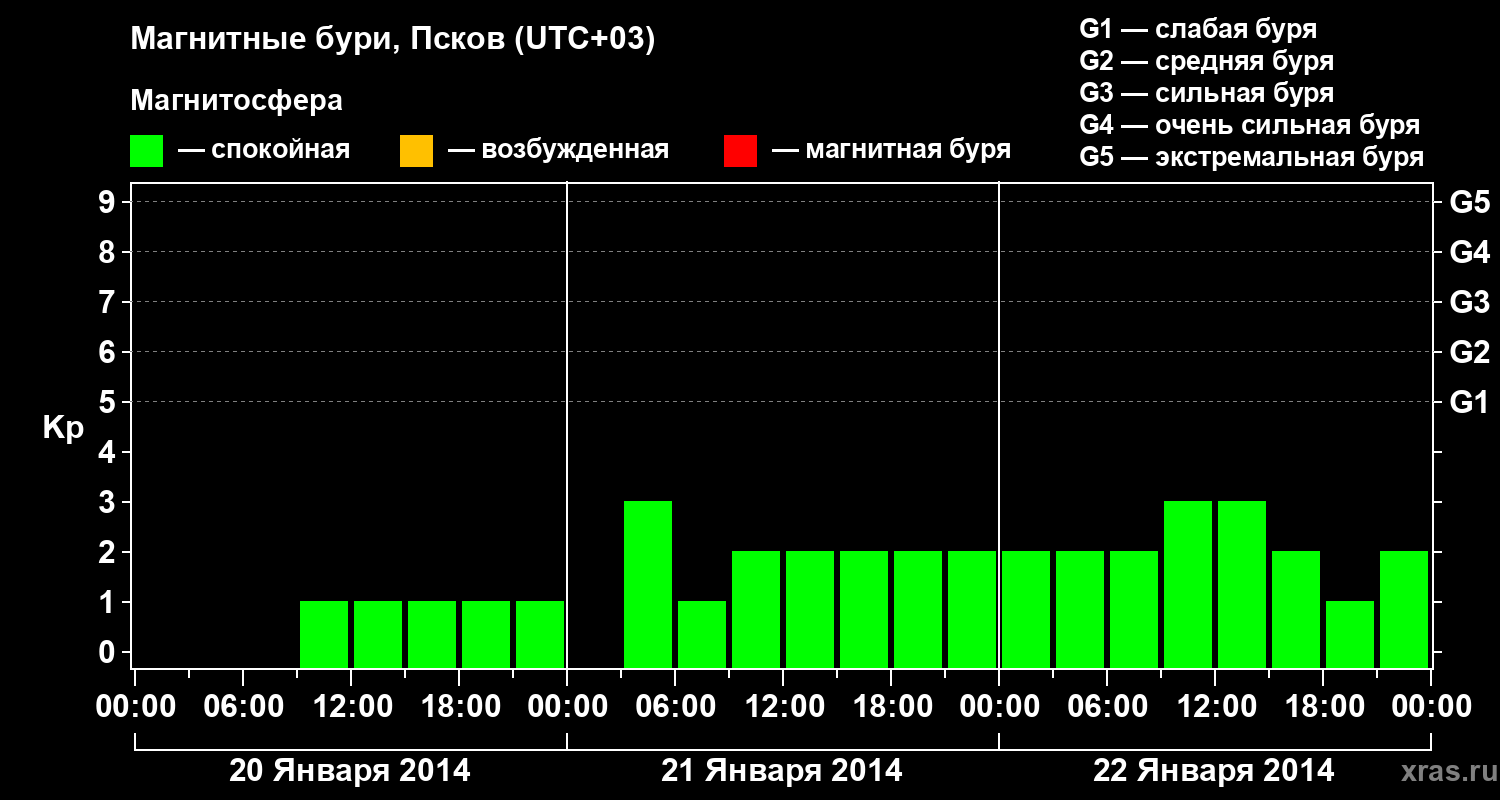This screenshot has height=800, width=1500.
Task: Click the 'G2 — средняя буря' legend line
Action: [x=1206, y=61]
